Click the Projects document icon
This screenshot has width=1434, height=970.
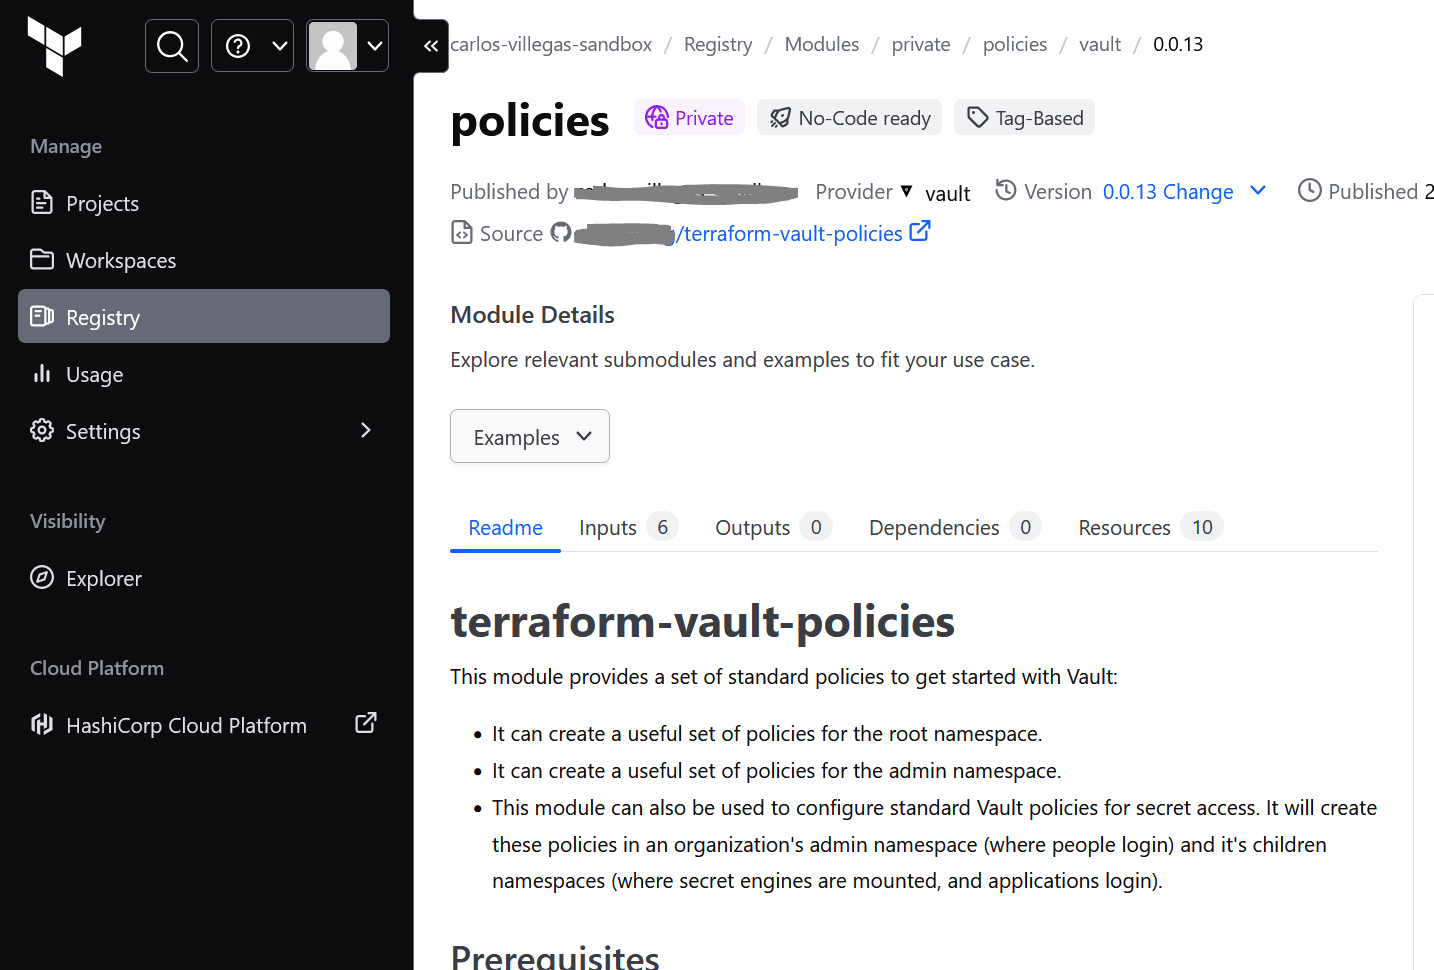tap(42, 202)
